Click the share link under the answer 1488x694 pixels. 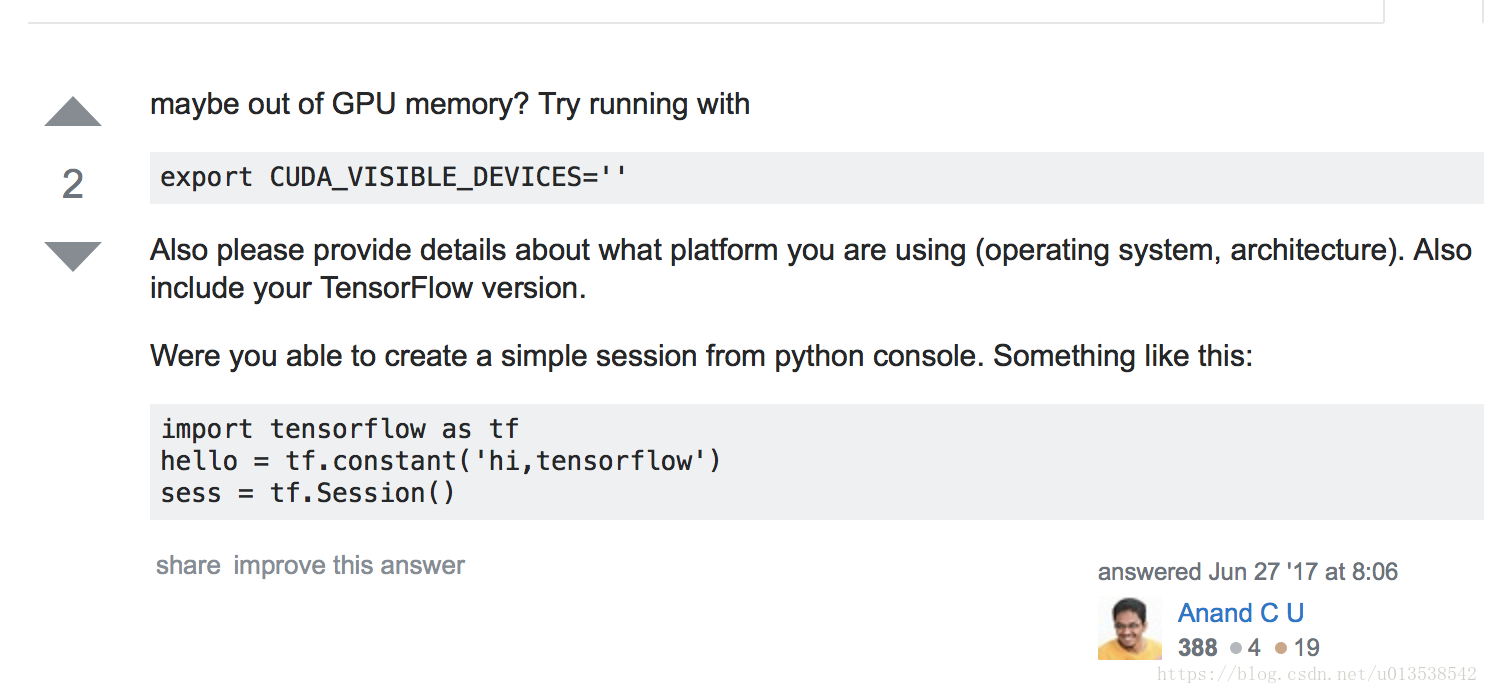tap(188, 565)
